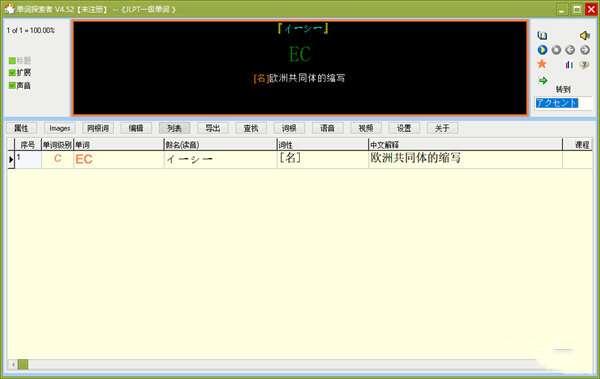Open the 属性 tab
Image resolution: width=600 pixels, height=379 pixels.
click(21, 128)
